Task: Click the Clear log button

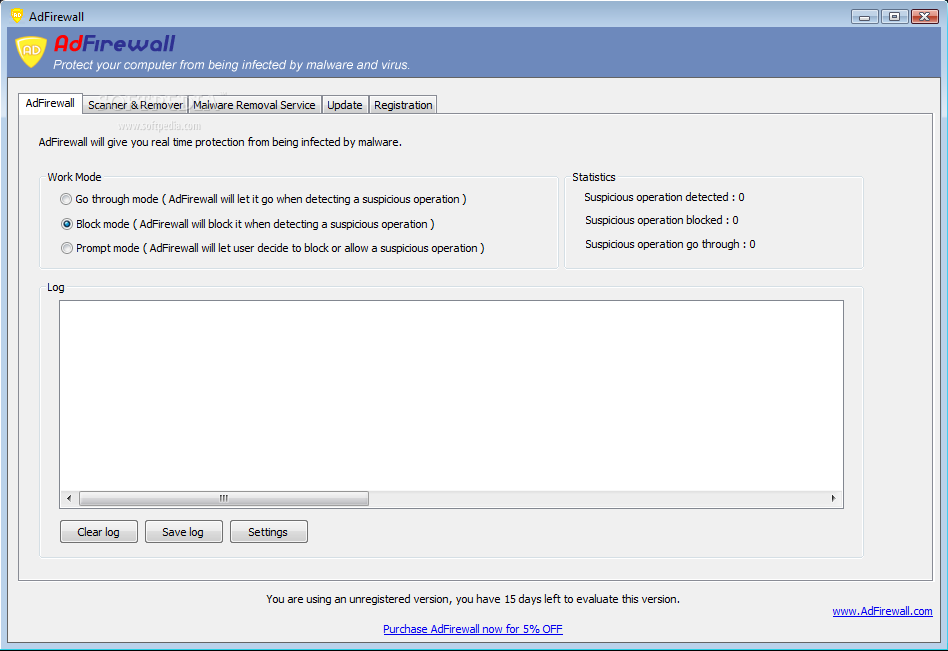Action: (x=99, y=532)
